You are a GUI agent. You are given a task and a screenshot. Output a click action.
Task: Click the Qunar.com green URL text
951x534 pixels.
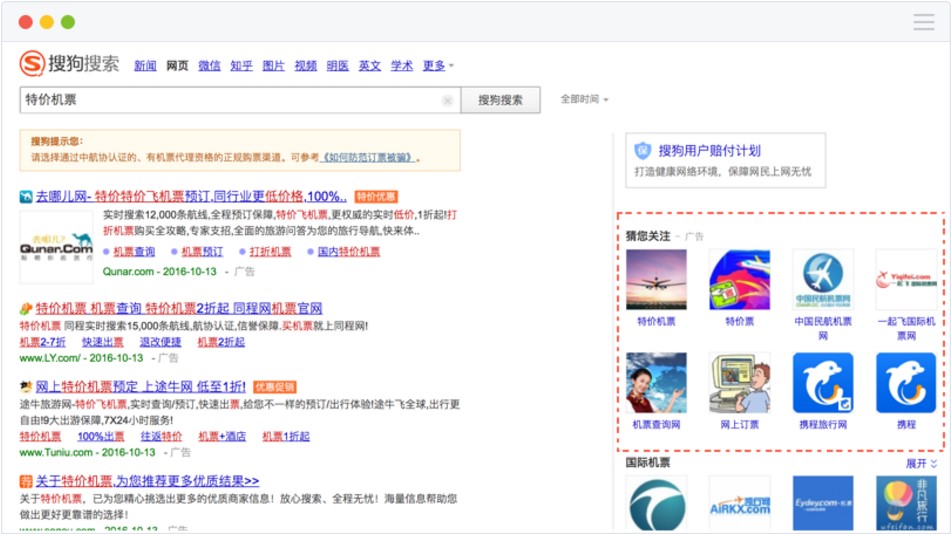pyautogui.click(x=160, y=271)
